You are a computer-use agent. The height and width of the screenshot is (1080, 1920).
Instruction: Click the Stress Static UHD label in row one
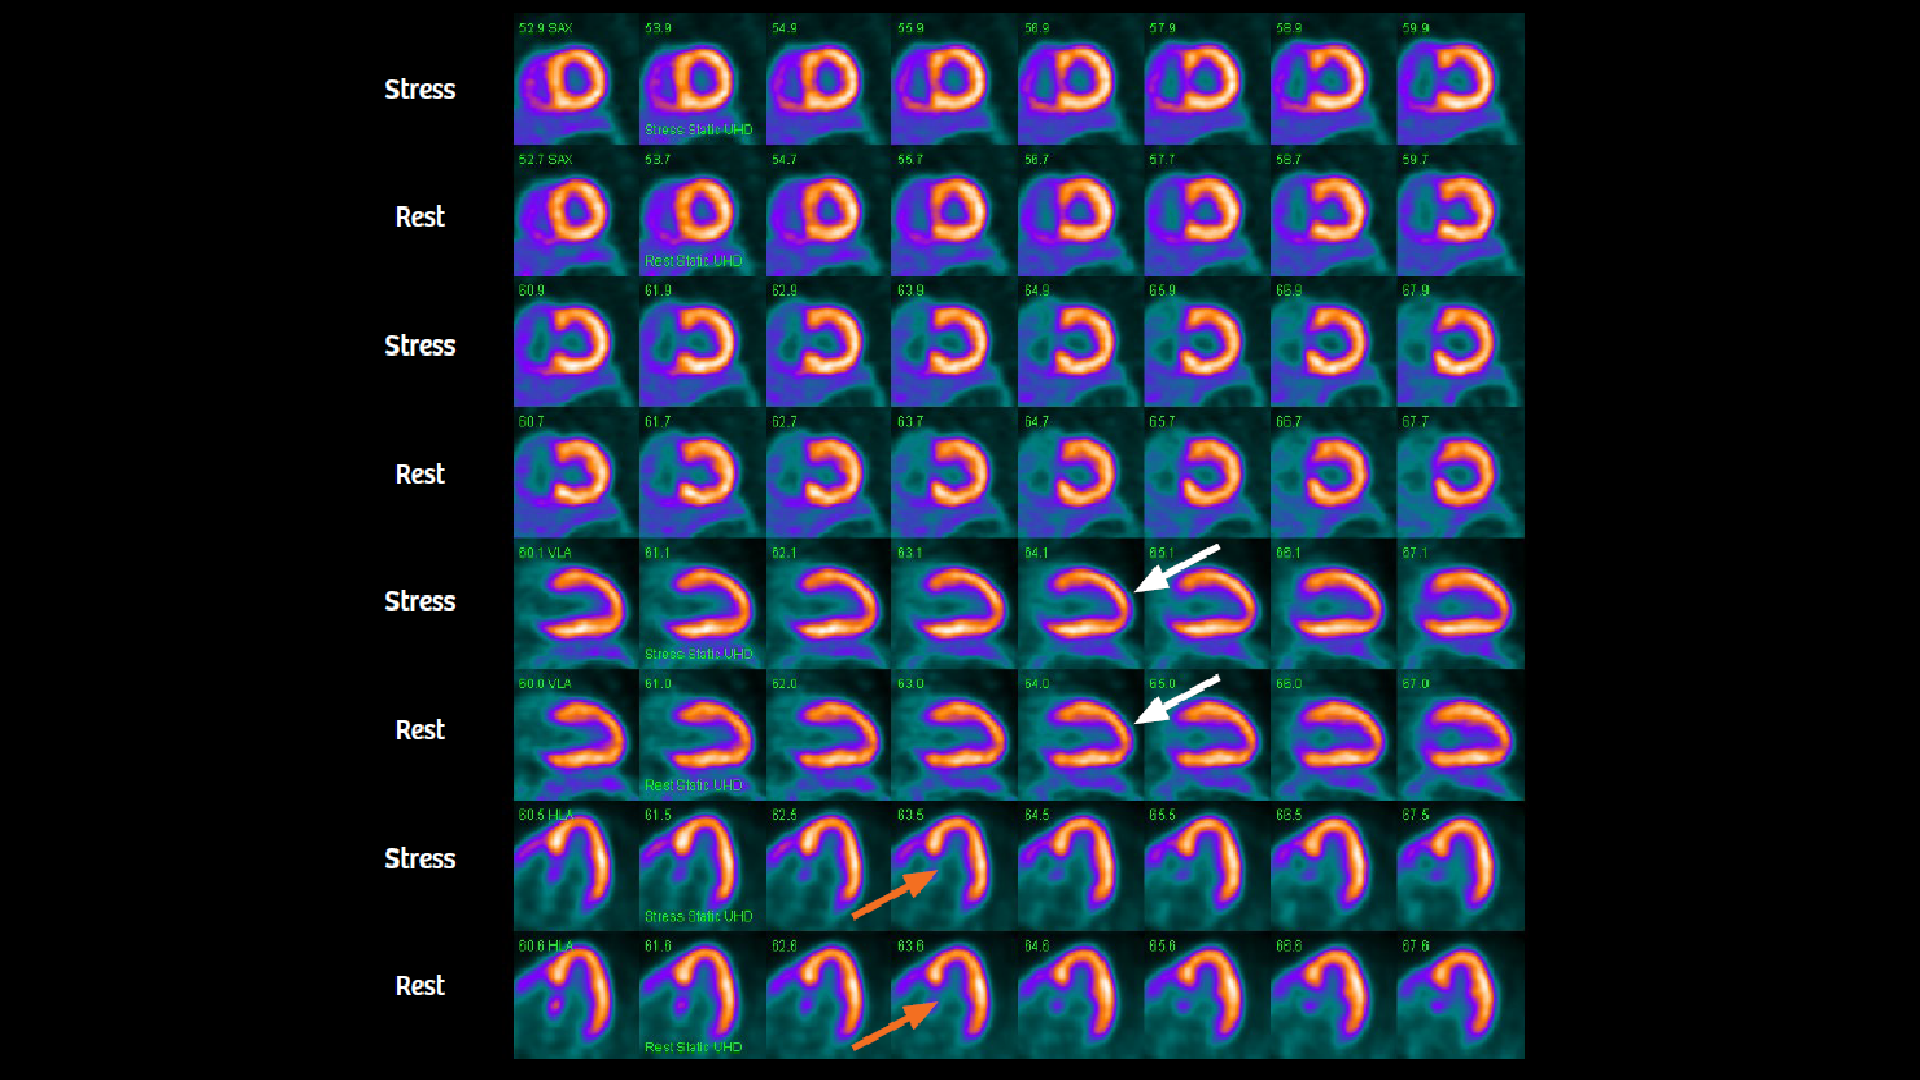(x=698, y=130)
